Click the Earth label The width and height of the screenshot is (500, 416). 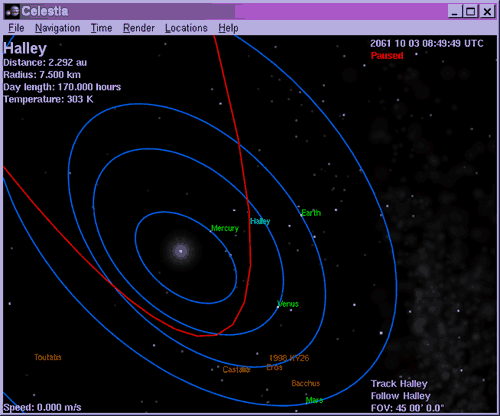(311, 213)
